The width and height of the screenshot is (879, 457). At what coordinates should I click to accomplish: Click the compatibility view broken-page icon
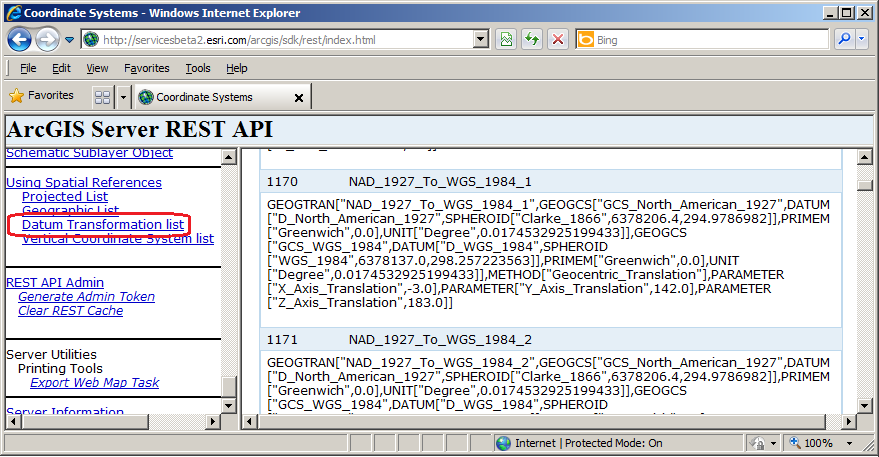pos(506,40)
